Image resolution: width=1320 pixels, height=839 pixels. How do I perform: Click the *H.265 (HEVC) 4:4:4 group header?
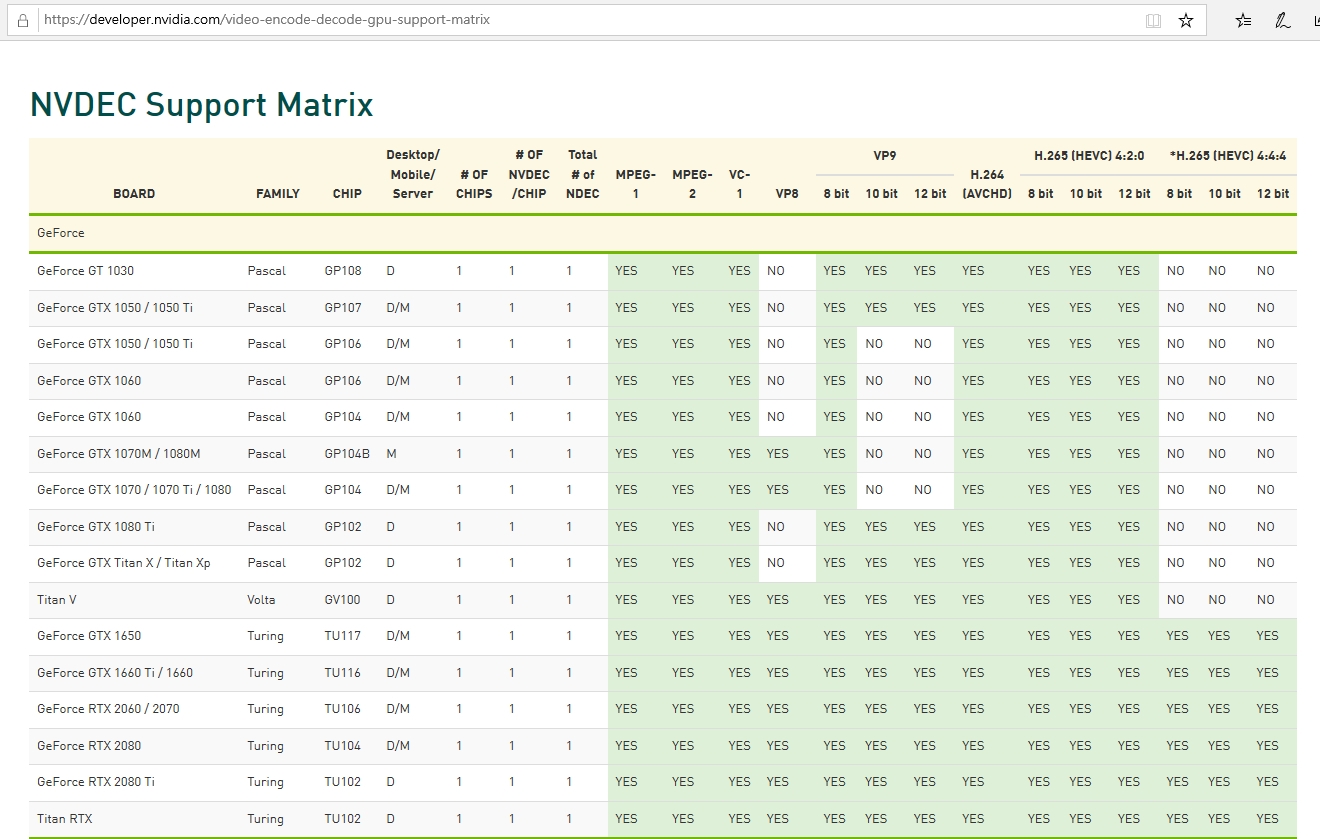coord(1228,155)
